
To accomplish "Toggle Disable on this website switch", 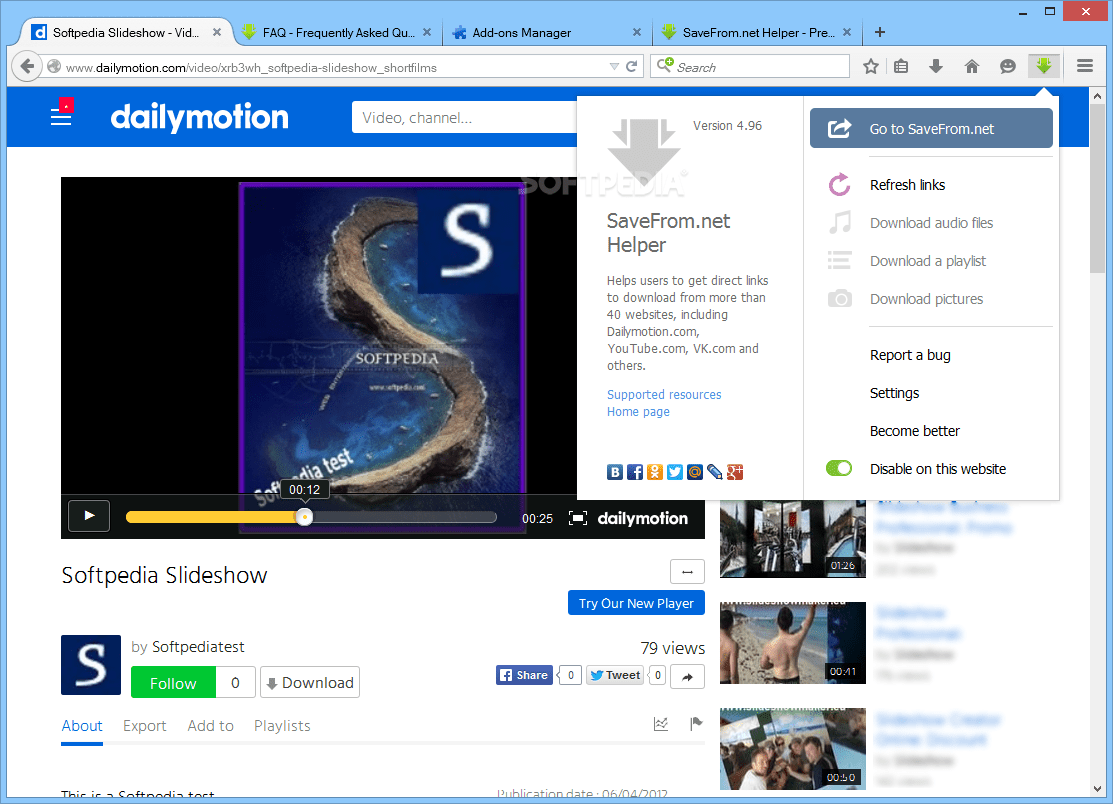I will click(839, 468).
